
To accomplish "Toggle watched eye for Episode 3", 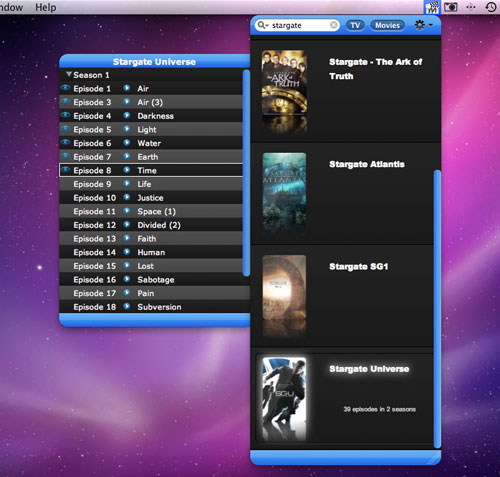I will pyautogui.click(x=65, y=101).
